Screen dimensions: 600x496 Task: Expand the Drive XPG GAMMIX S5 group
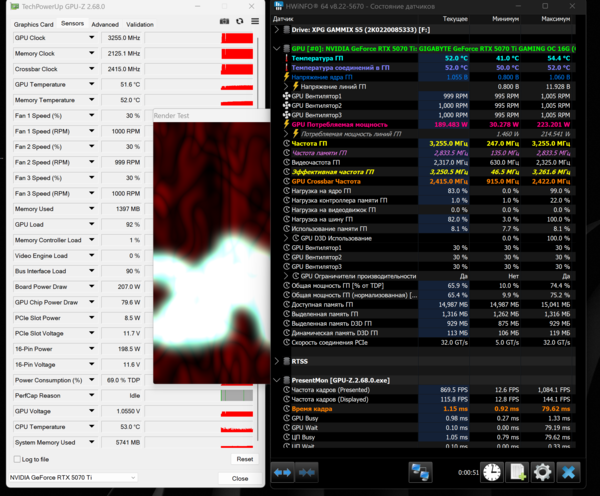coord(277,29)
